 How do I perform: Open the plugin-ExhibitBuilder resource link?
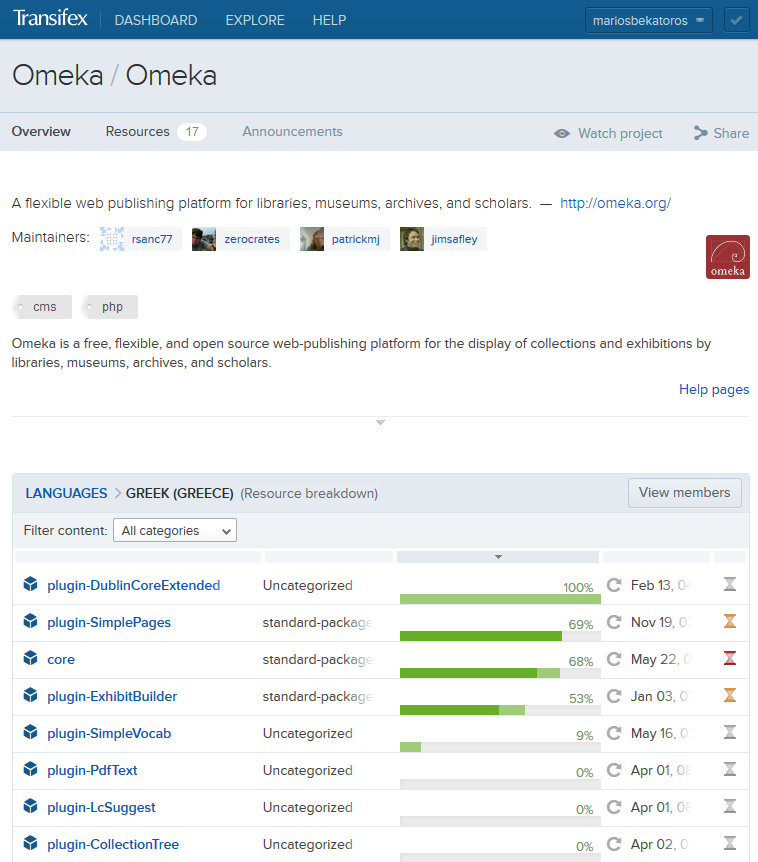coord(112,697)
